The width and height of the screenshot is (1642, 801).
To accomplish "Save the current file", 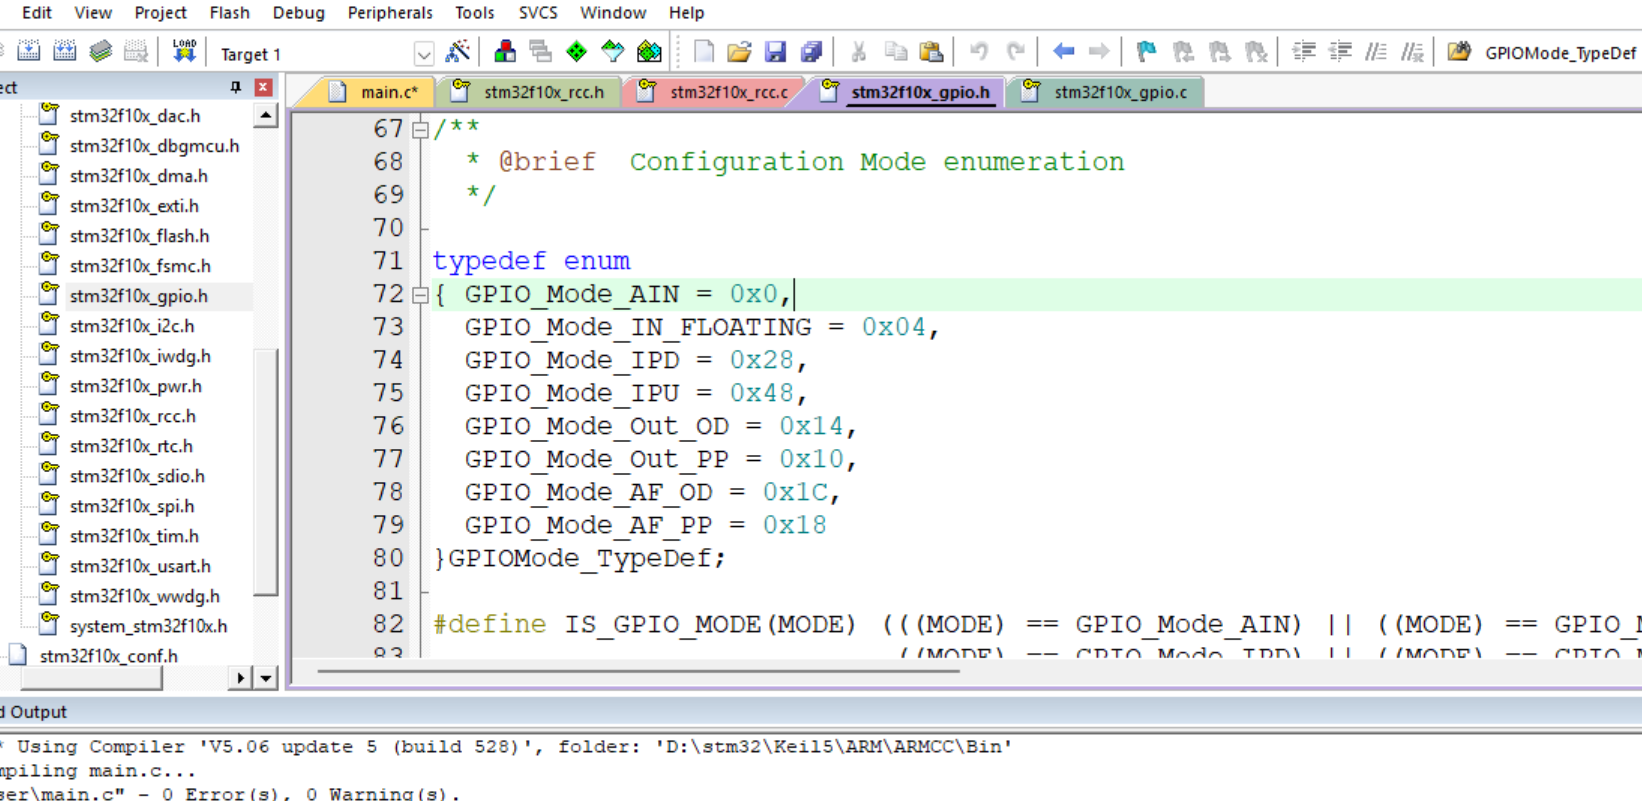I will pos(775,52).
